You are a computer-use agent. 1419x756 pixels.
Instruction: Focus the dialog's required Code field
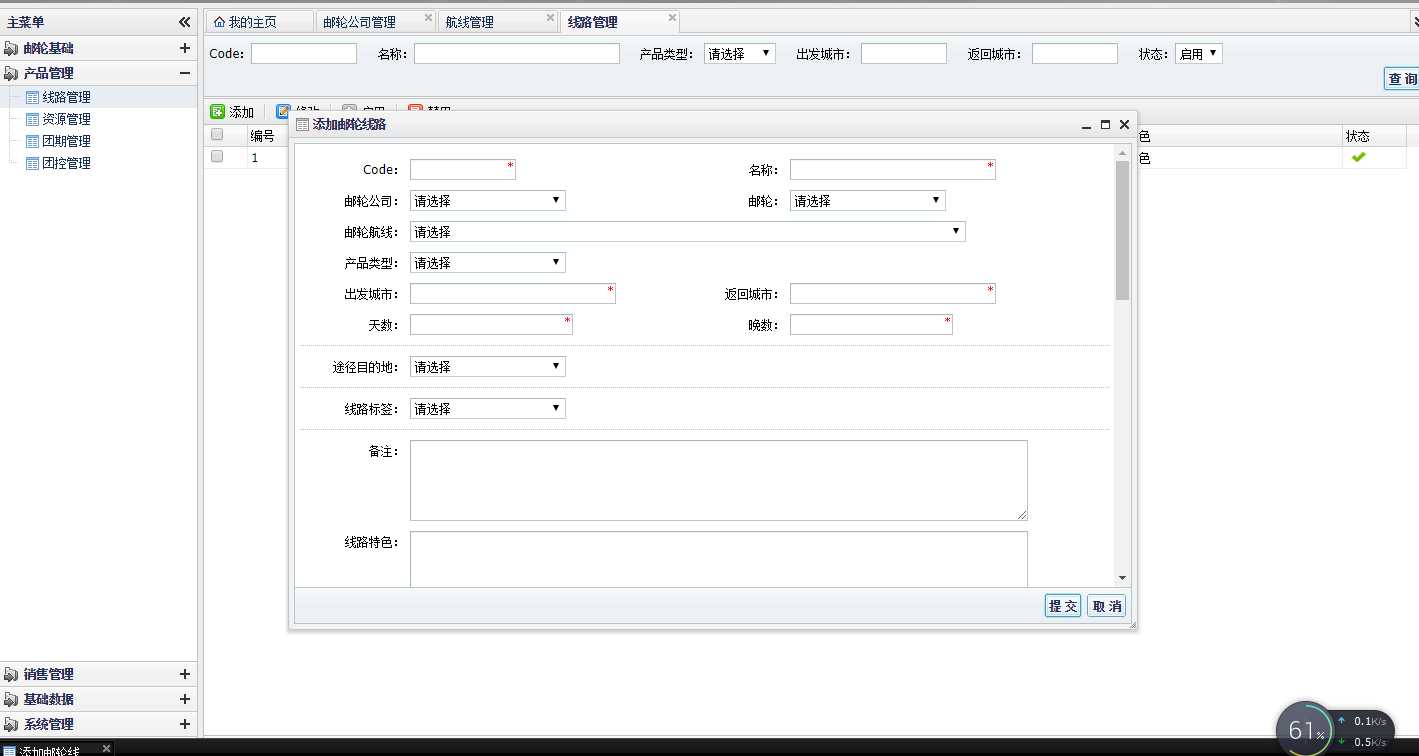(x=463, y=170)
